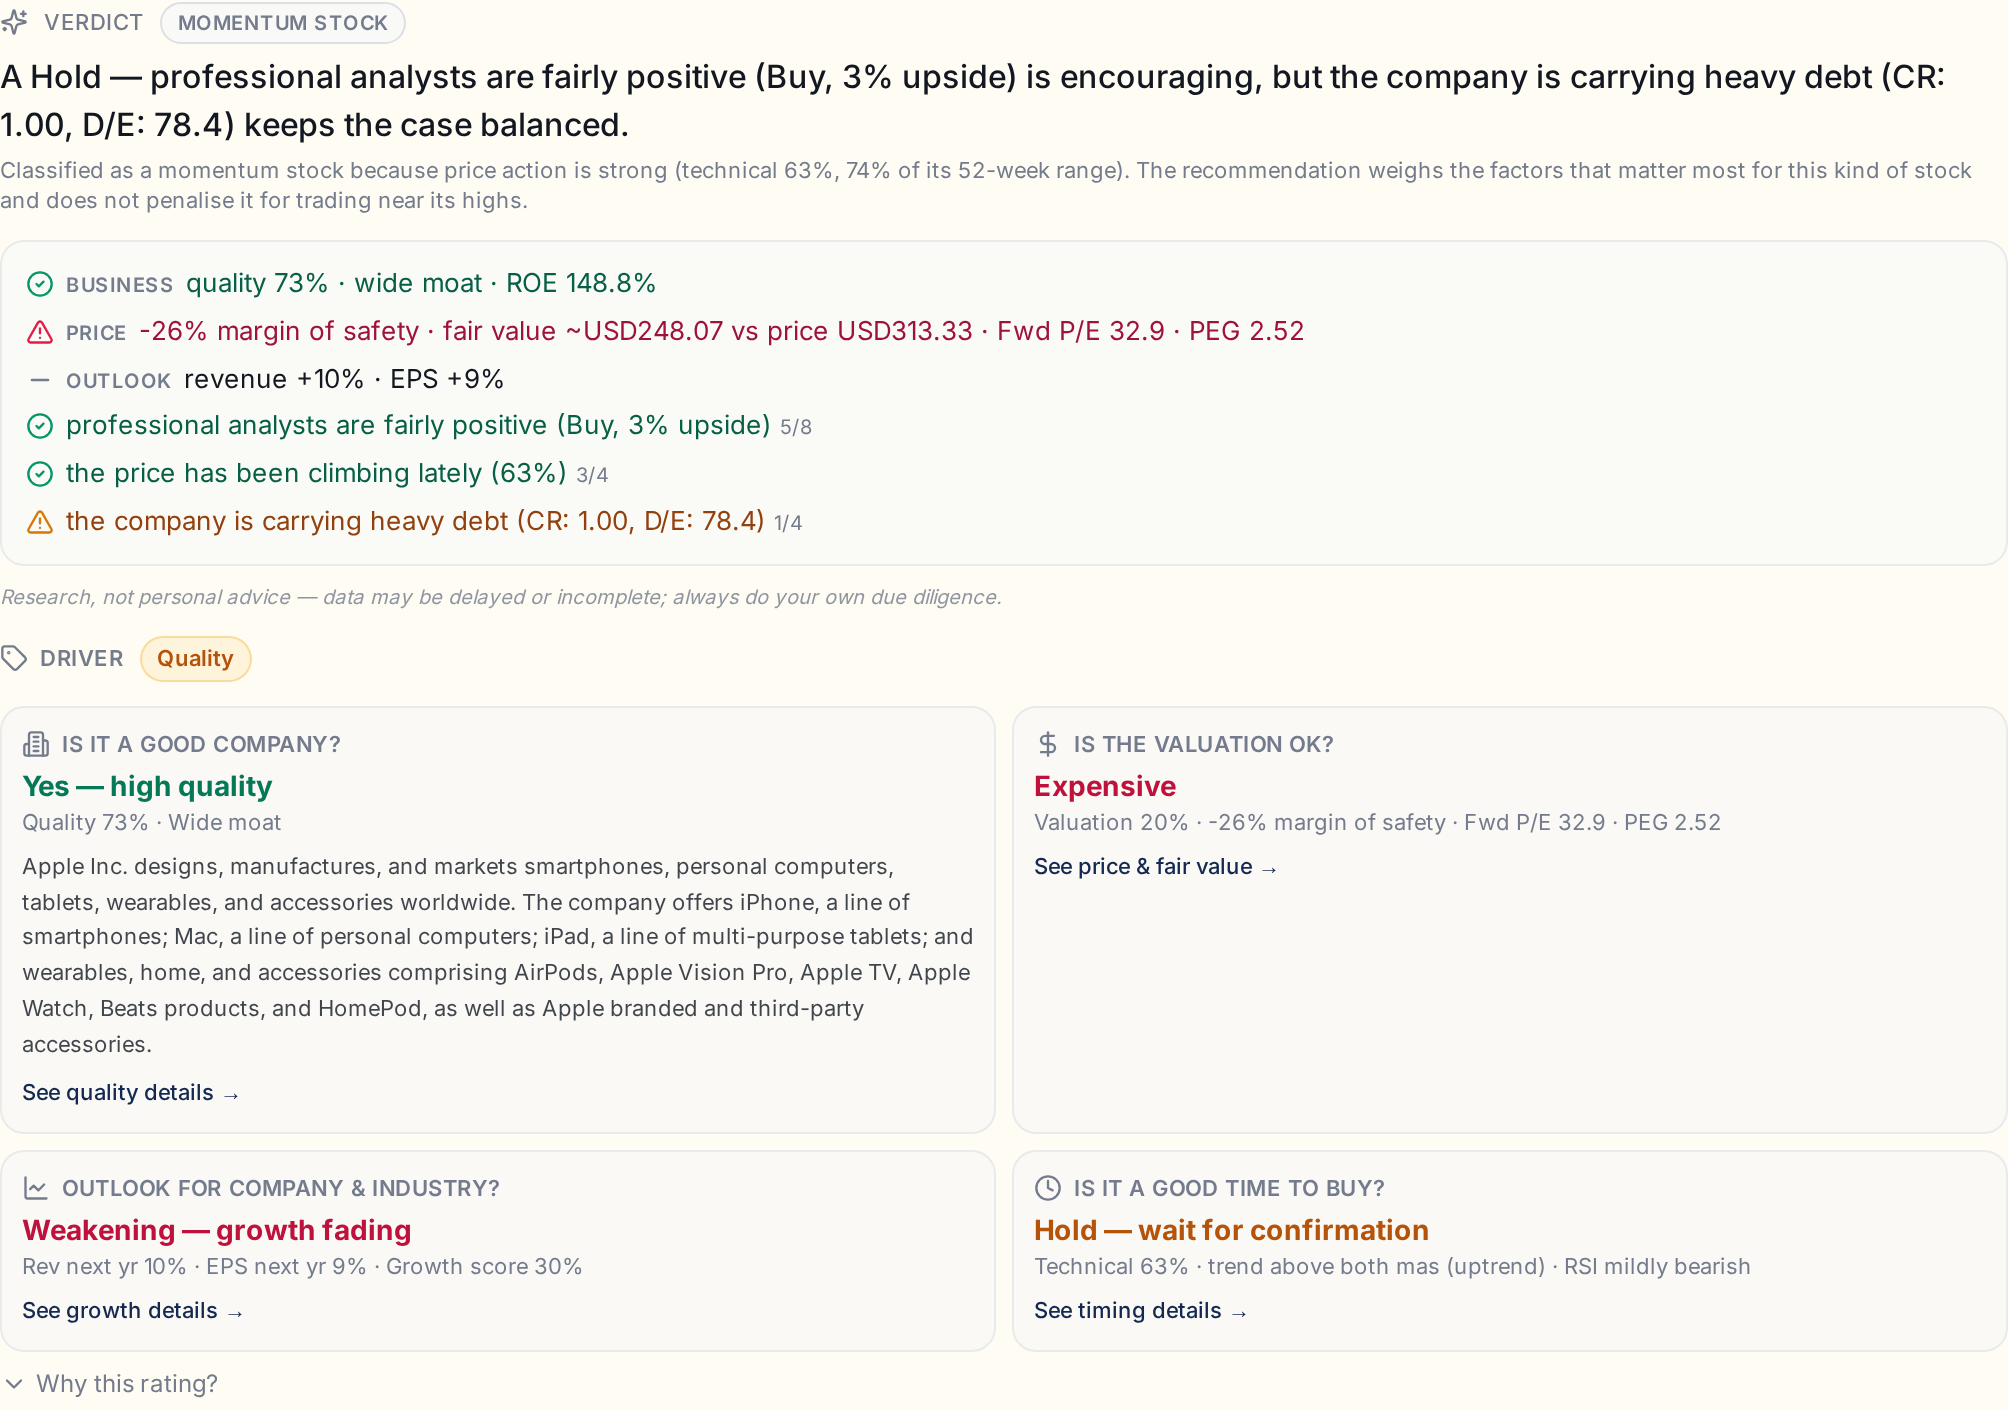Click the Apple Inc. company description paragraph

pyautogui.click(x=497, y=955)
